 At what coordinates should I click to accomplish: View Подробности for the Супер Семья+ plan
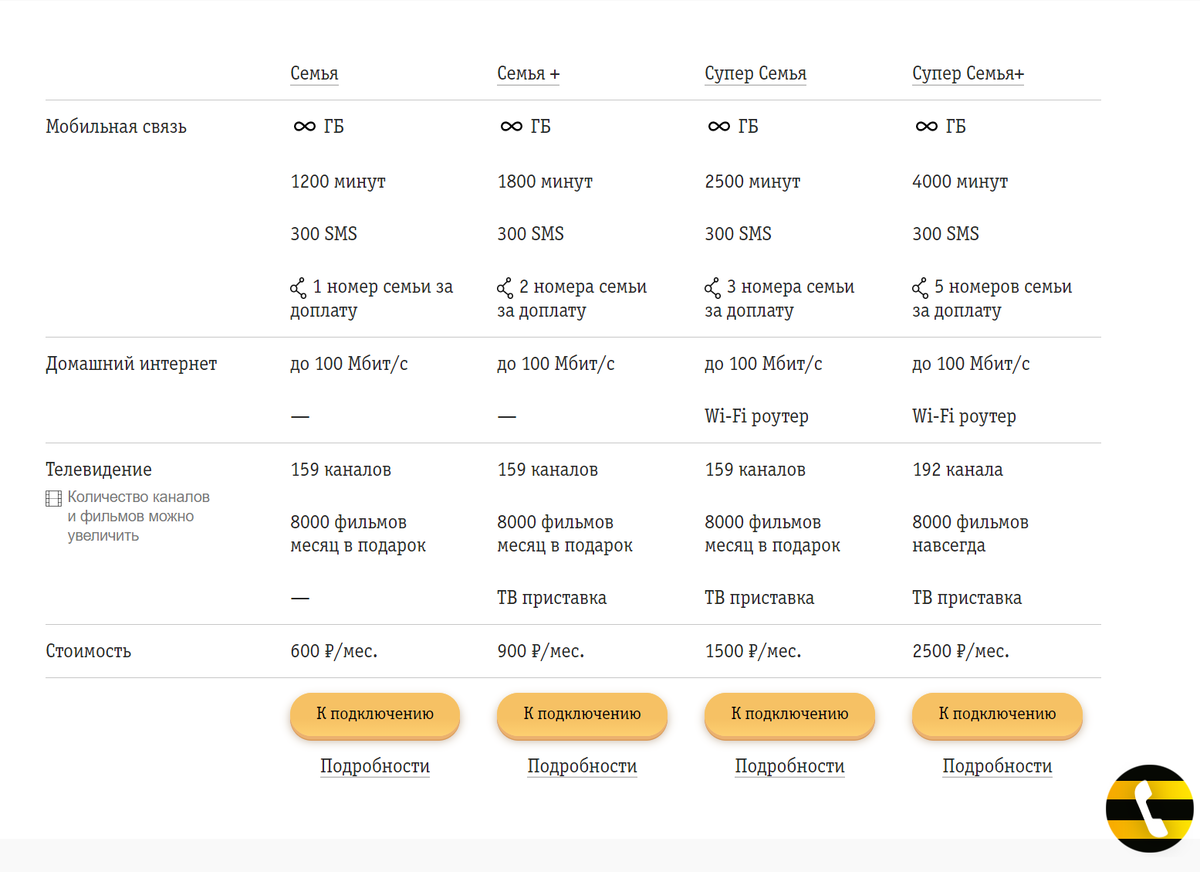click(x=997, y=767)
